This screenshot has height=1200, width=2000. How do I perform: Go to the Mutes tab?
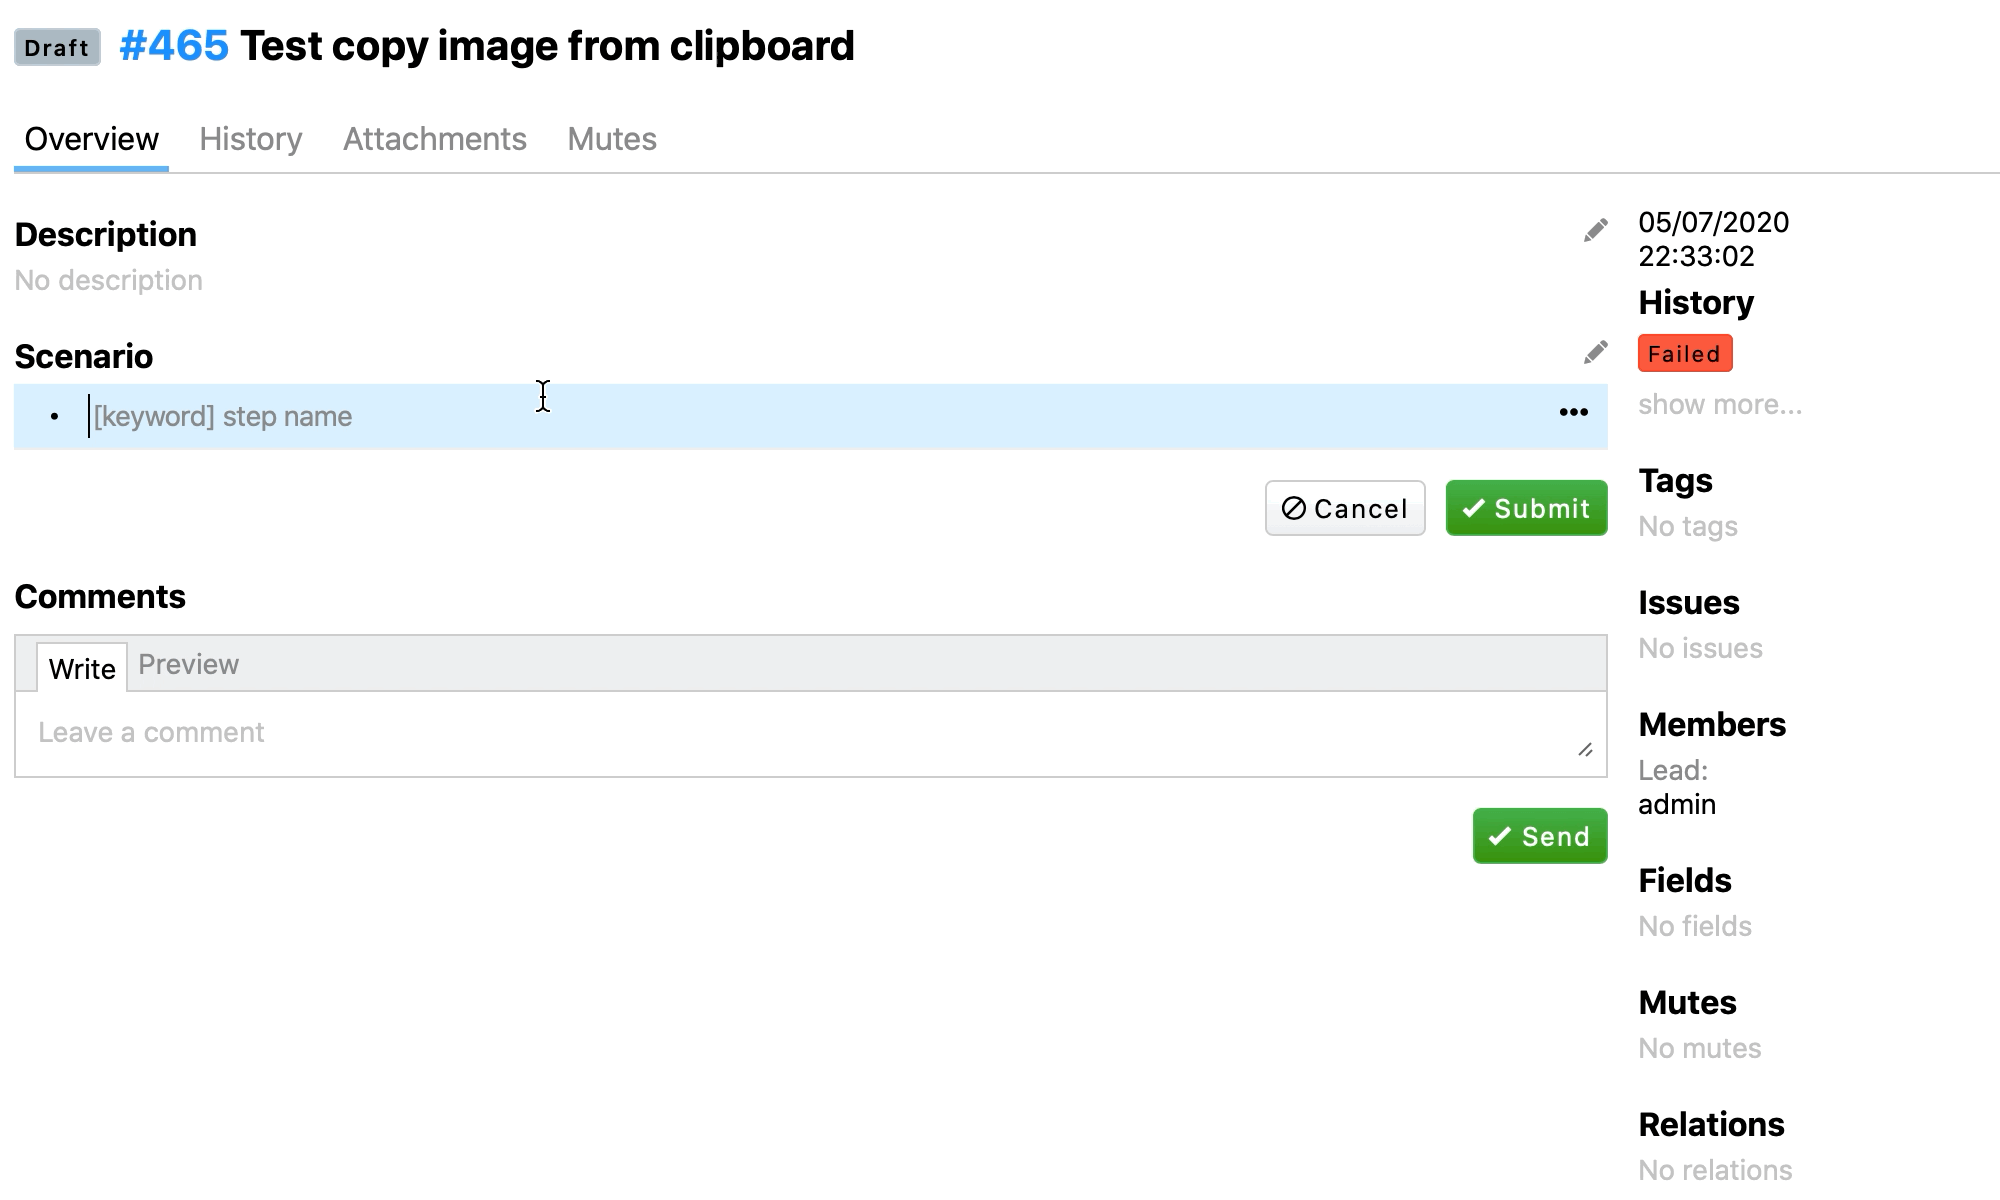[611, 139]
